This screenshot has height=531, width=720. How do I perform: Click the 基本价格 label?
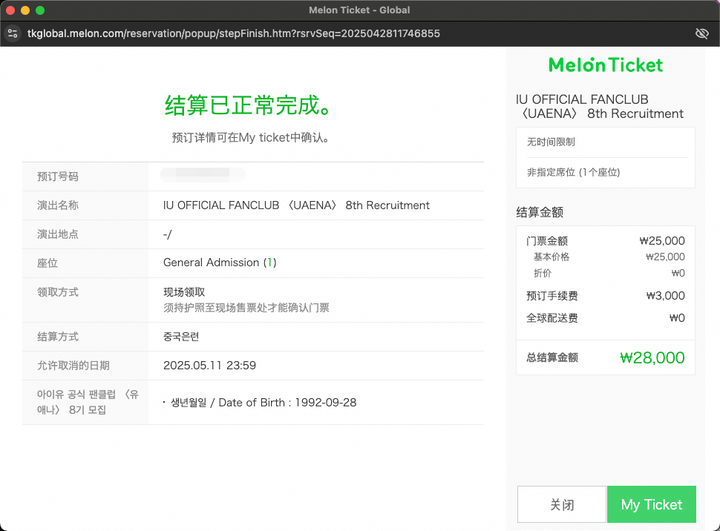(x=551, y=257)
